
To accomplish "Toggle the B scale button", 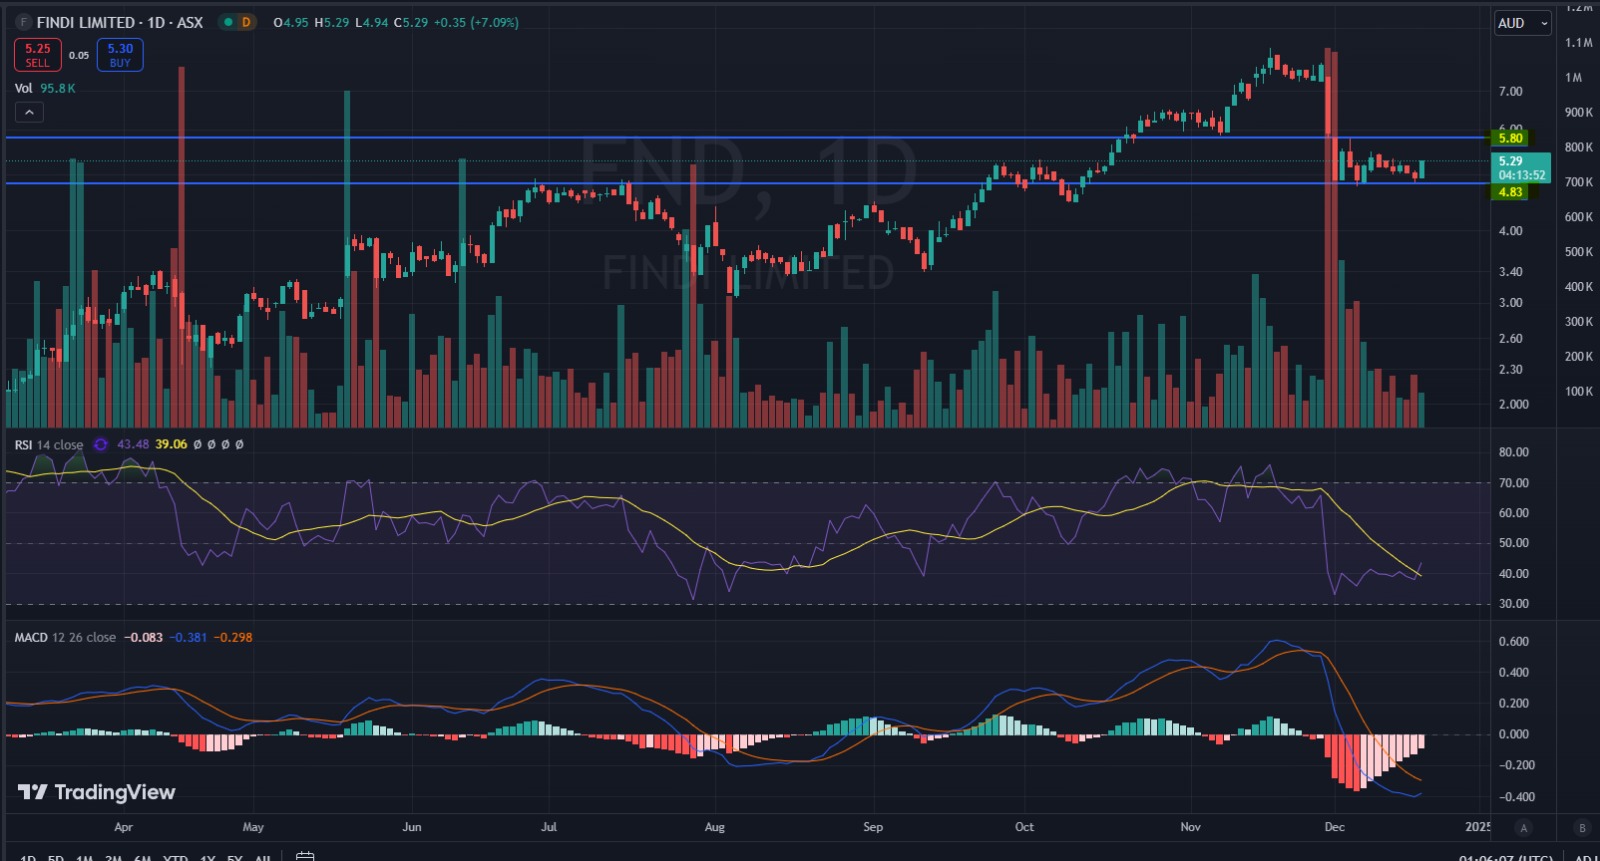I will (x=1582, y=827).
